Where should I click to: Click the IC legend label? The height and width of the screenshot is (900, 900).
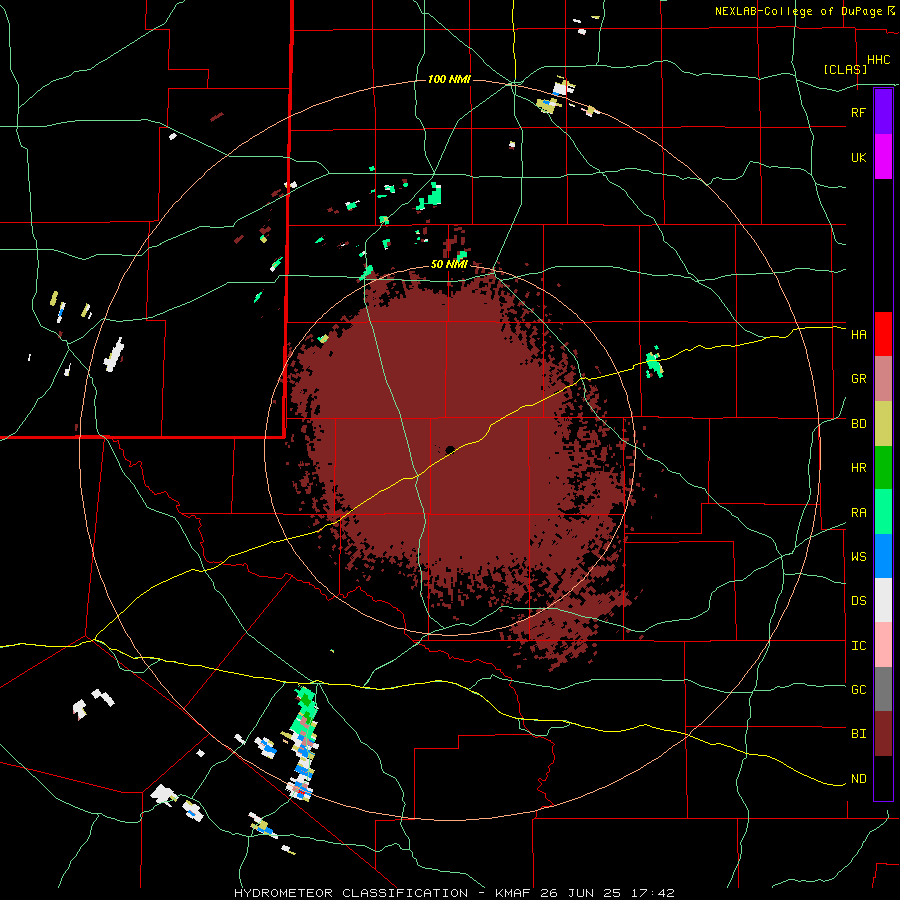point(858,645)
